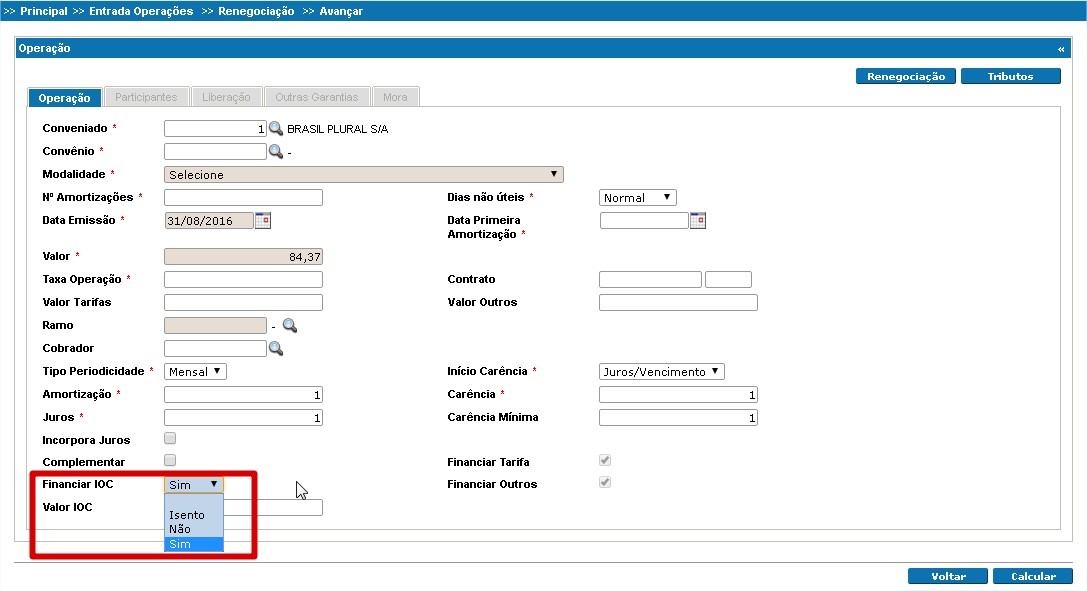Open calendar picker for Data Emissão
This screenshot has width=1087, height=591.
click(263, 220)
